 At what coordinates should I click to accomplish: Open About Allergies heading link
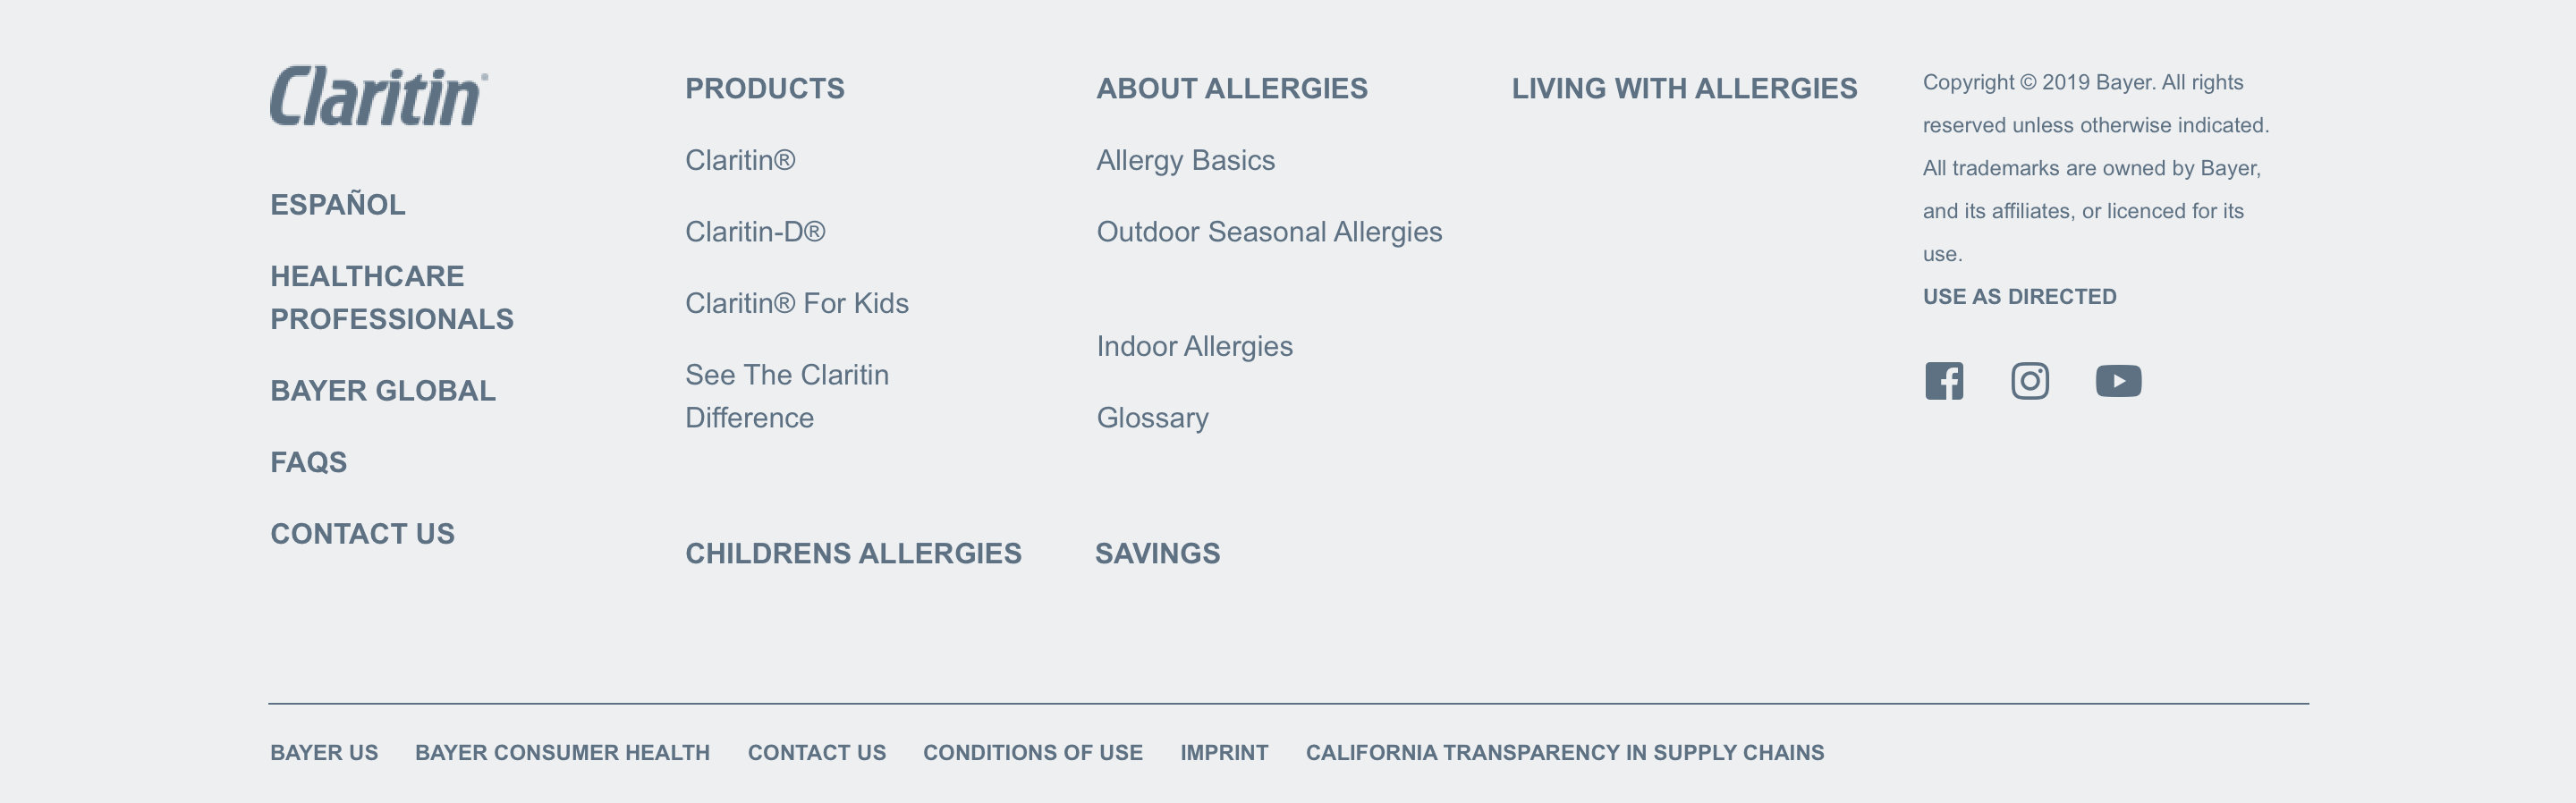tap(1232, 89)
